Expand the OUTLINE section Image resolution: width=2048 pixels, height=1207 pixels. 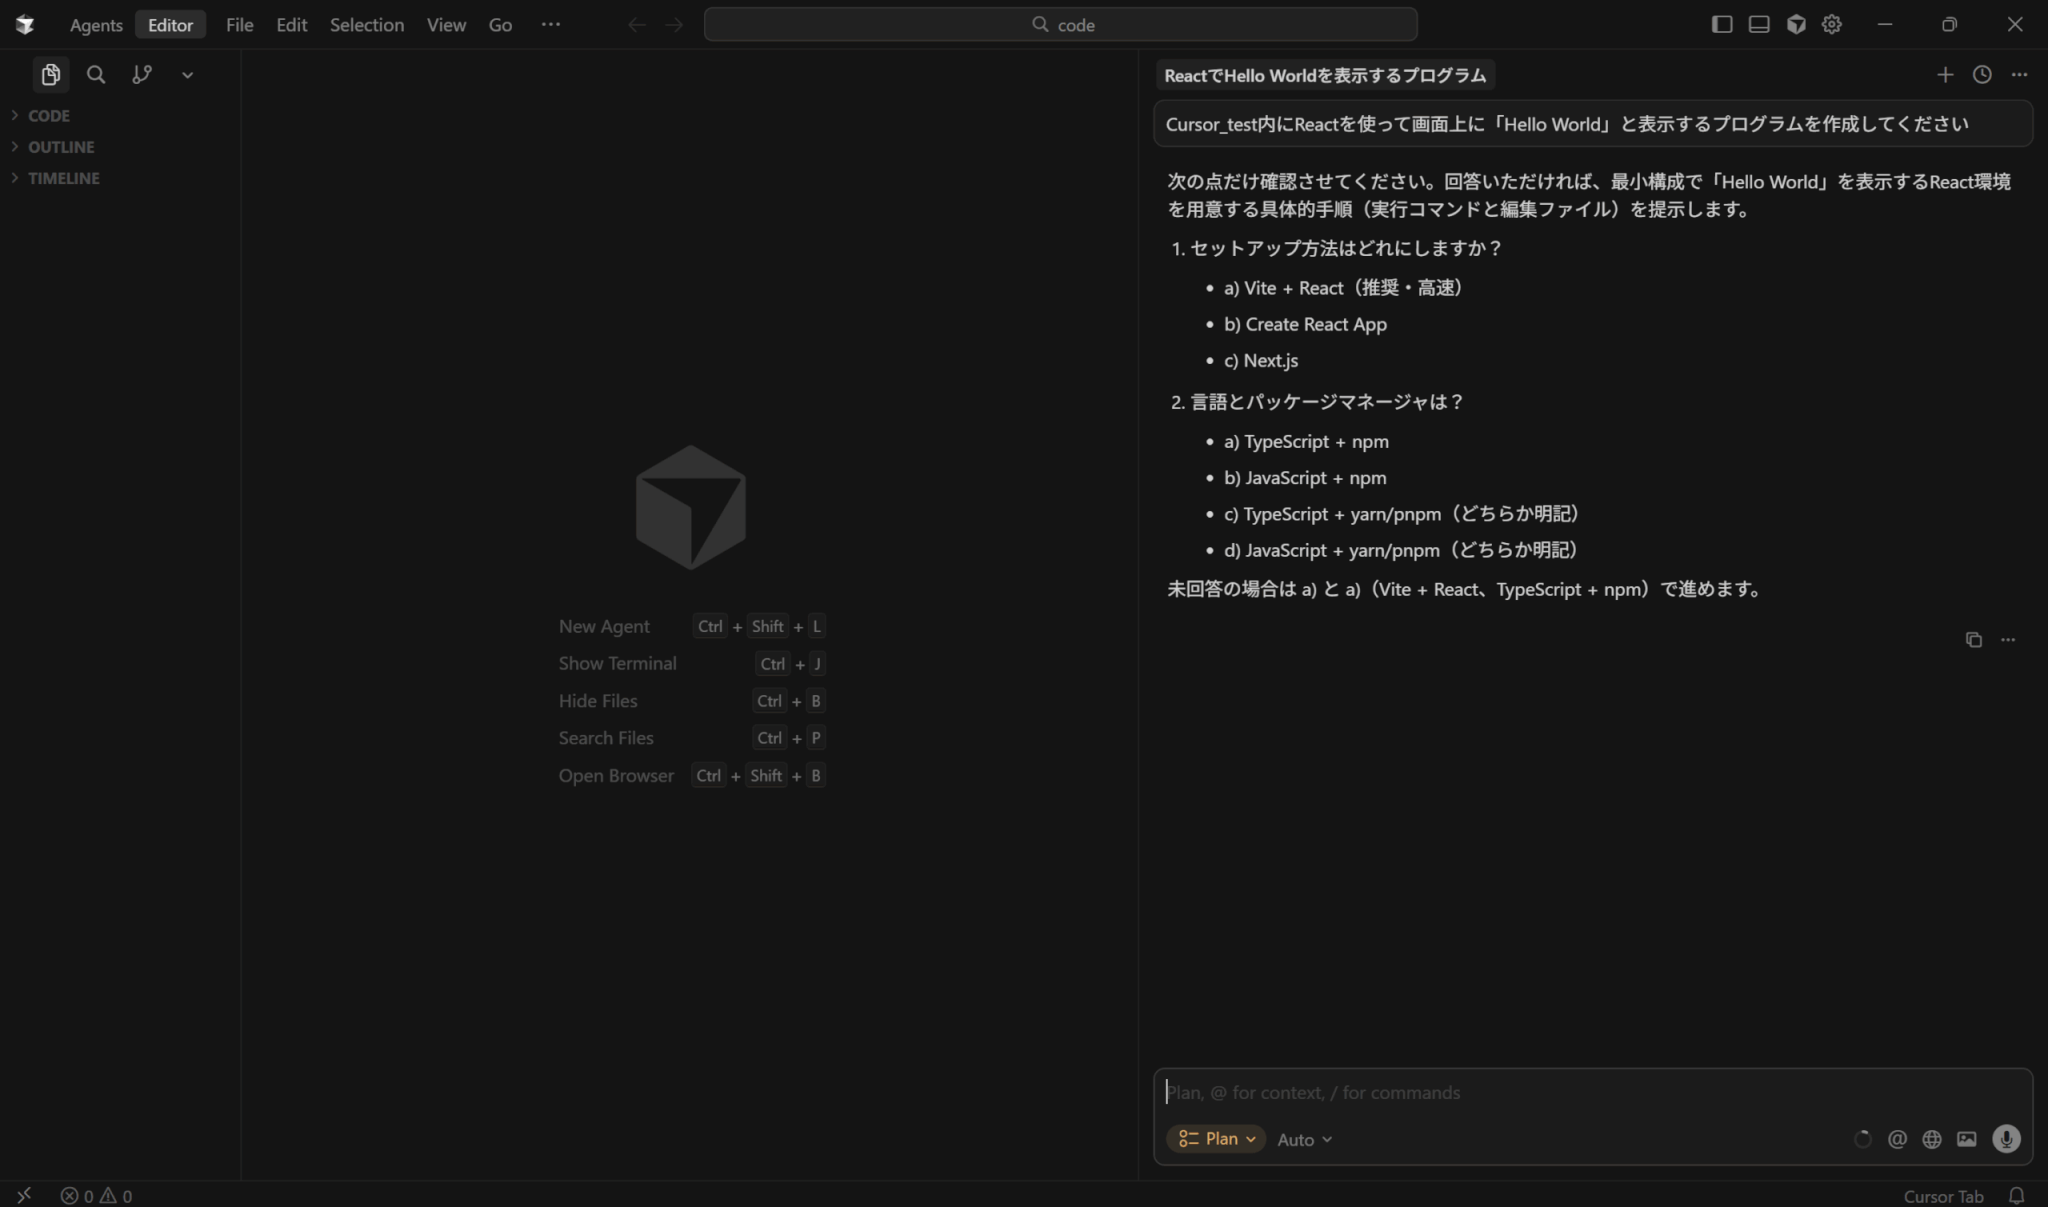pos(61,147)
